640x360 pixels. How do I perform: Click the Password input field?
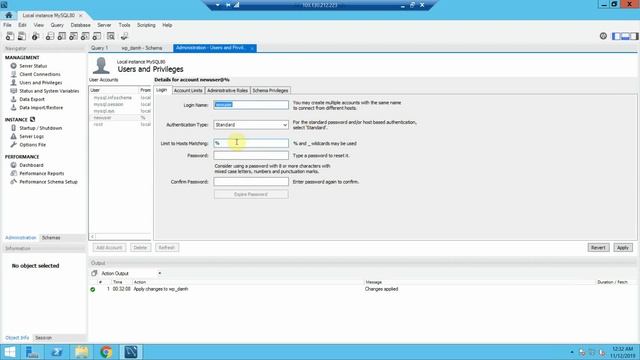click(251, 156)
